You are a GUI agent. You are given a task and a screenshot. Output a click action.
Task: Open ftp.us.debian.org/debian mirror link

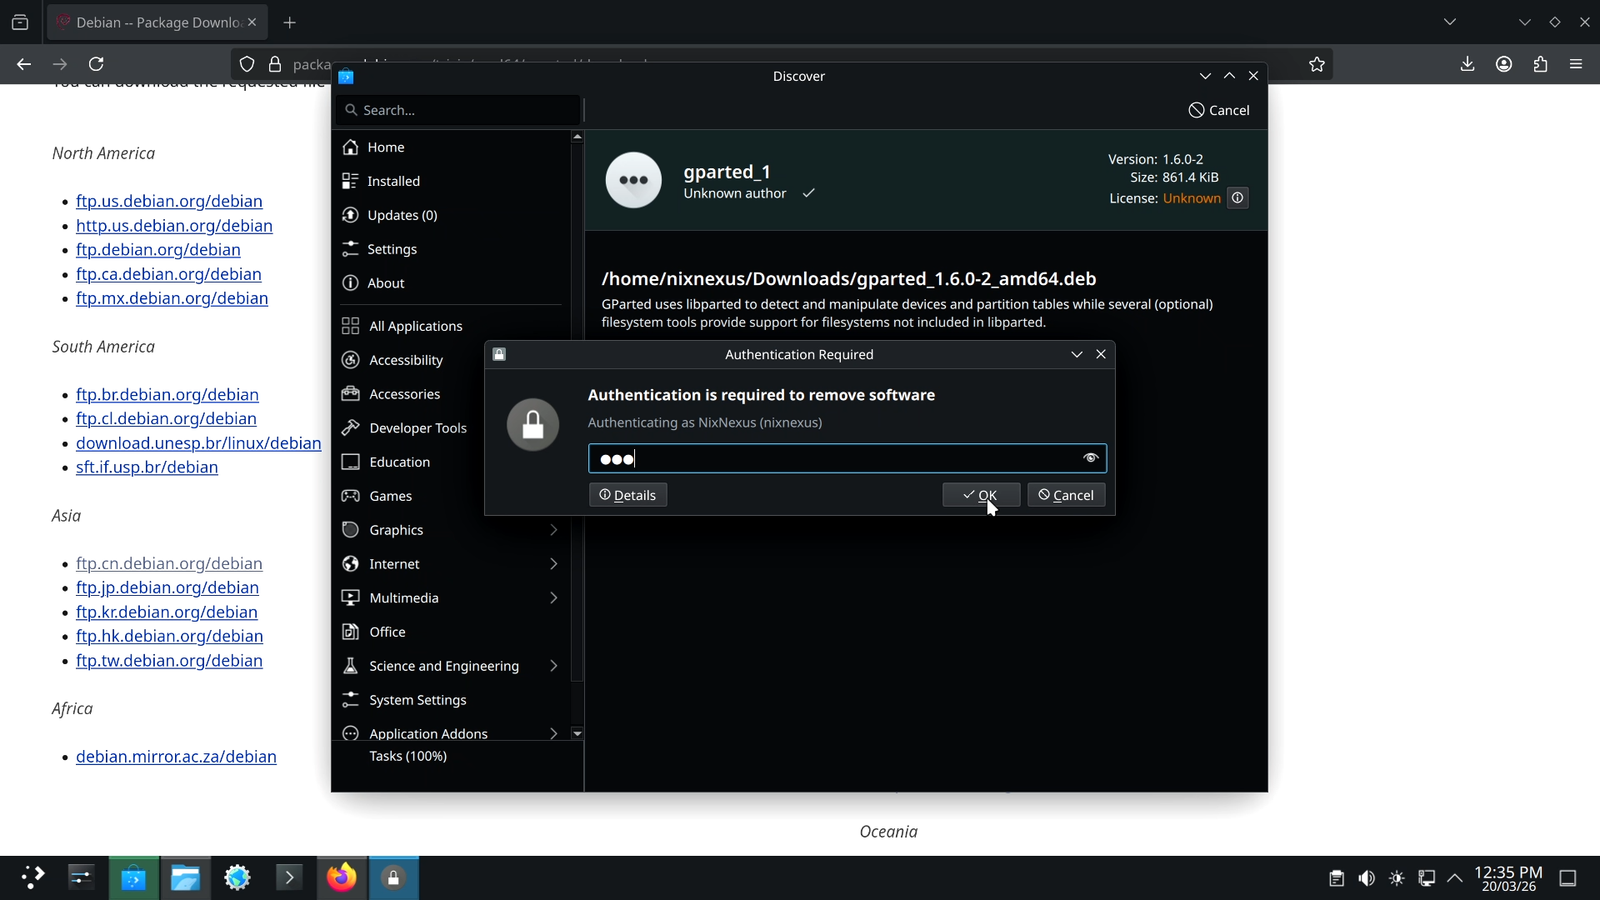click(x=169, y=201)
